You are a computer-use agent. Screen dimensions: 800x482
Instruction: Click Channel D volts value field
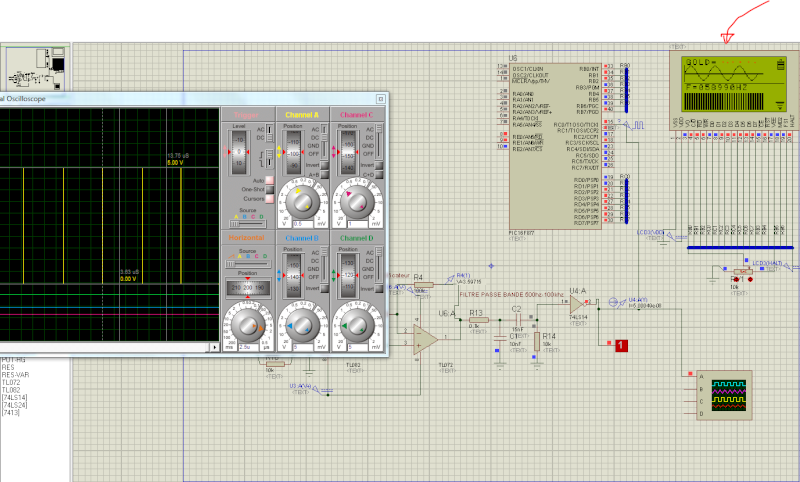358,347
